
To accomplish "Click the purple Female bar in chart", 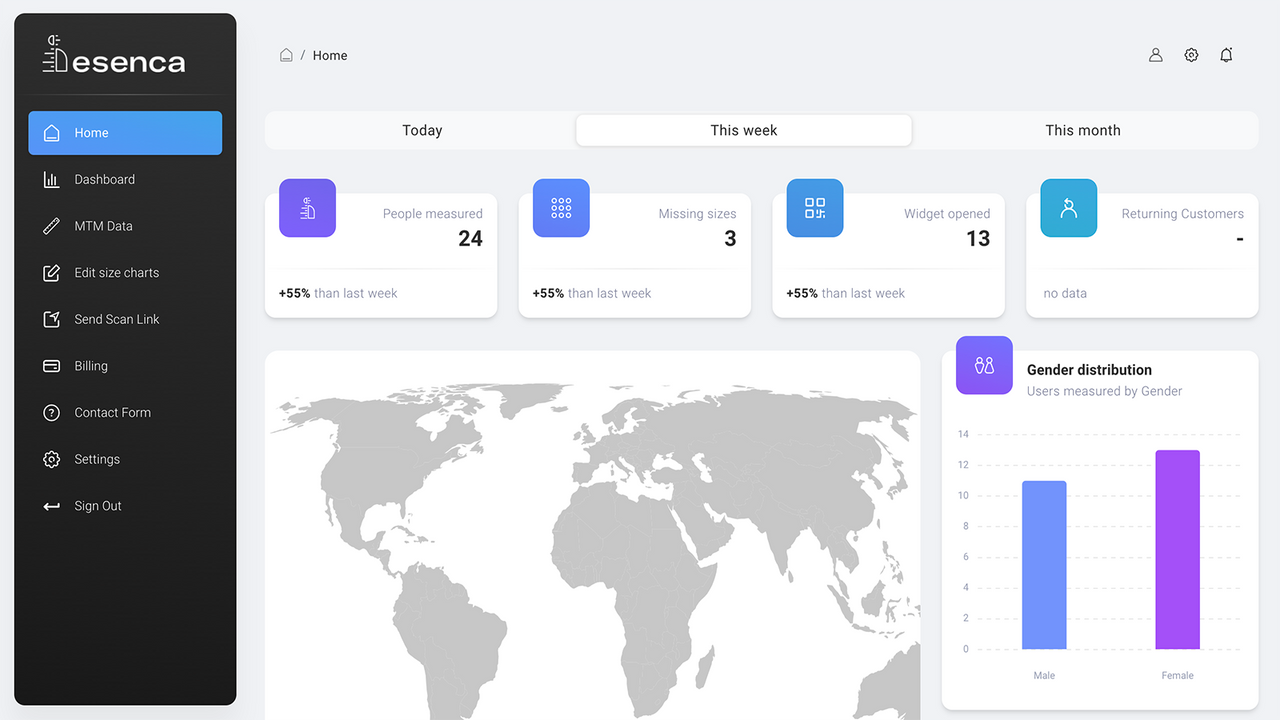I will pos(1177,550).
